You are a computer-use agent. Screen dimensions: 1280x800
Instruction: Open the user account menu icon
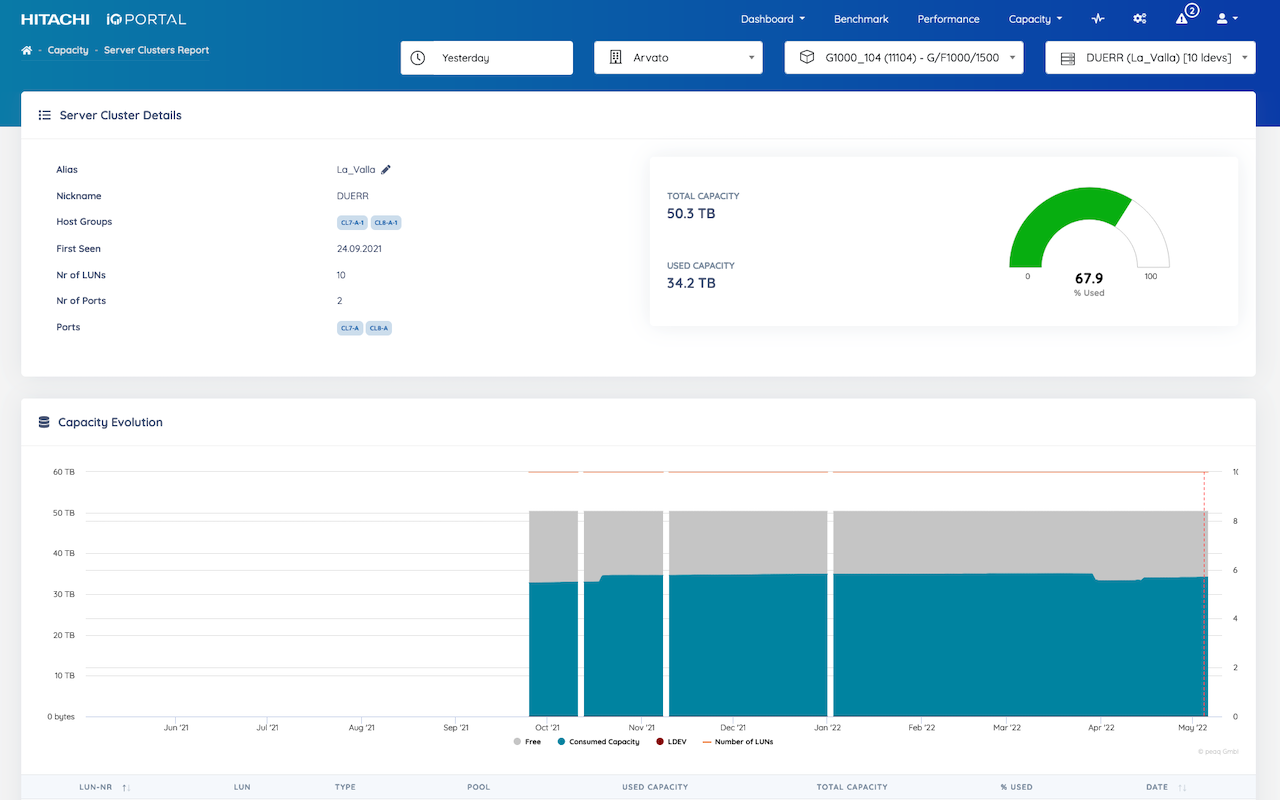1226,19
